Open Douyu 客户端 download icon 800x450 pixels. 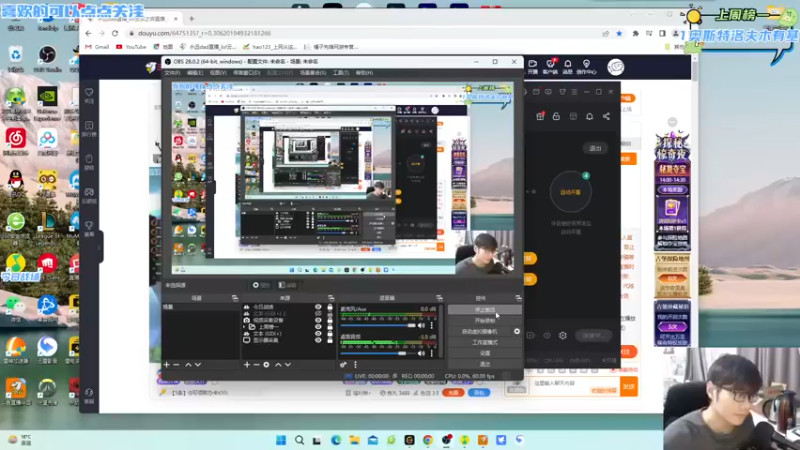[x=550, y=67]
